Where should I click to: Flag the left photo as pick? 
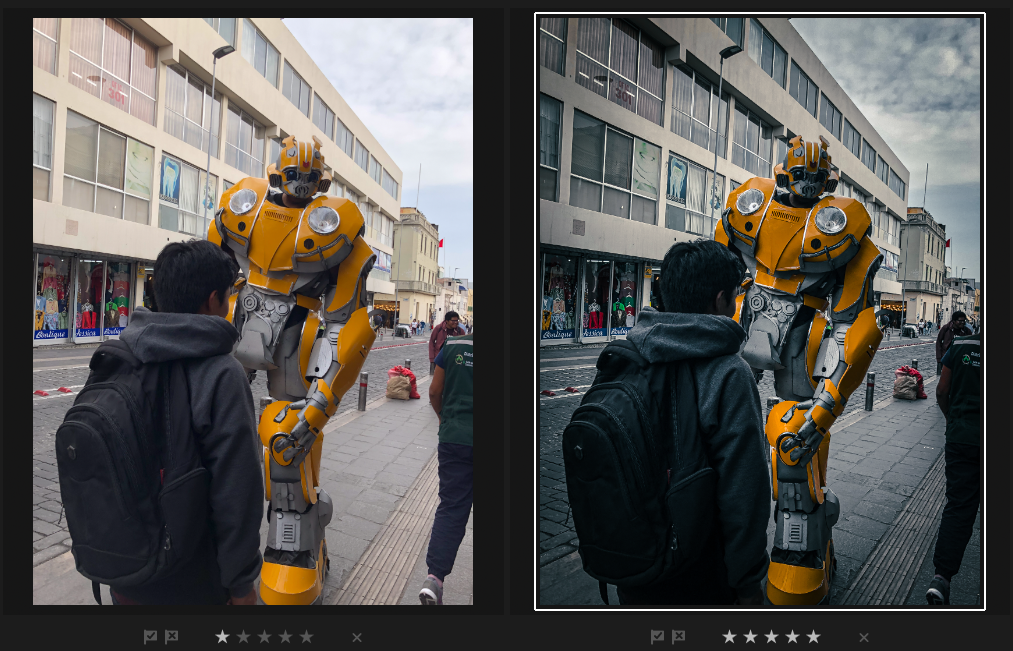[150, 637]
